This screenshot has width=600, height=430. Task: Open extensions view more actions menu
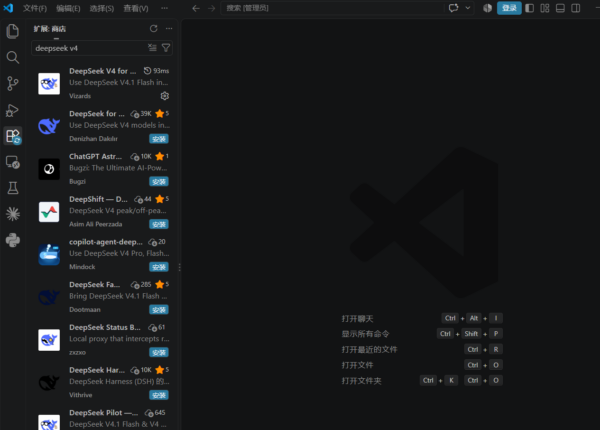(169, 29)
